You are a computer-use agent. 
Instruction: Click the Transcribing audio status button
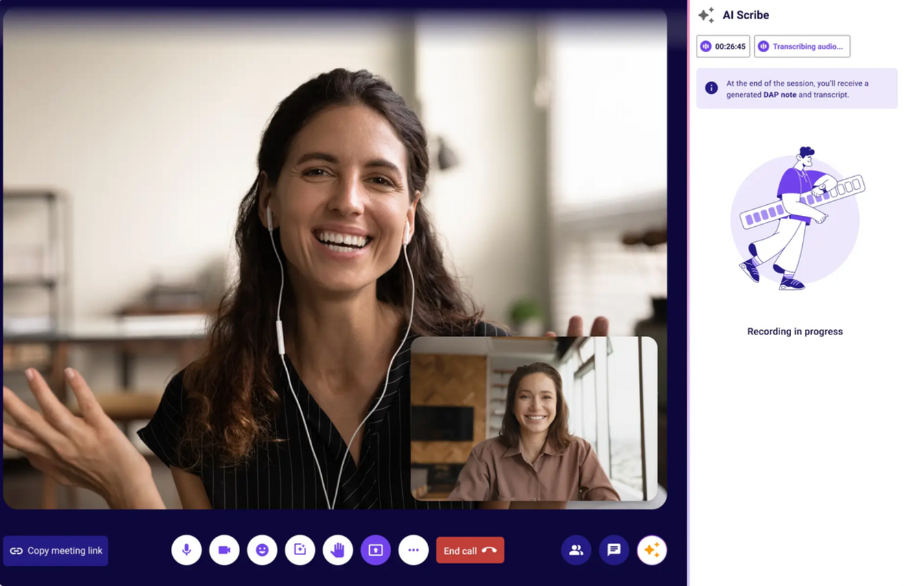tap(802, 46)
